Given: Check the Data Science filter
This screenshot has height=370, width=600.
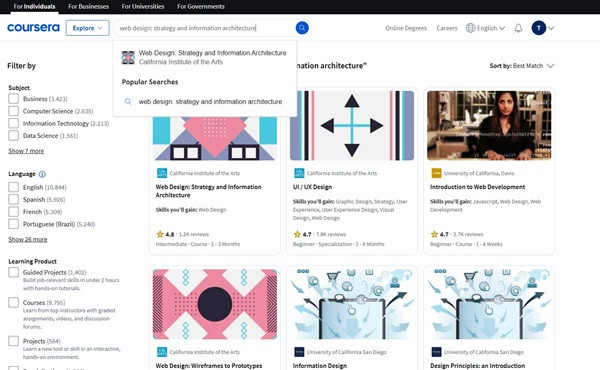Looking at the screenshot, I should [x=13, y=135].
